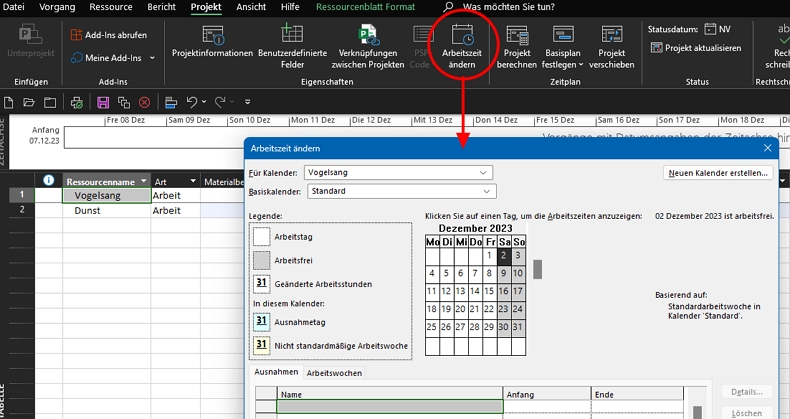Click the Undo arrow icon
Image resolution: width=790 pixels, height=419 pixels.
coord(191,102)
